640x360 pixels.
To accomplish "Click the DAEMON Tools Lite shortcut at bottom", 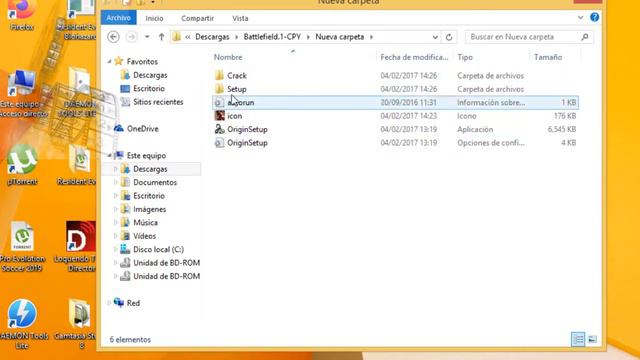I will pyautogui.click(x=22, y=324).
